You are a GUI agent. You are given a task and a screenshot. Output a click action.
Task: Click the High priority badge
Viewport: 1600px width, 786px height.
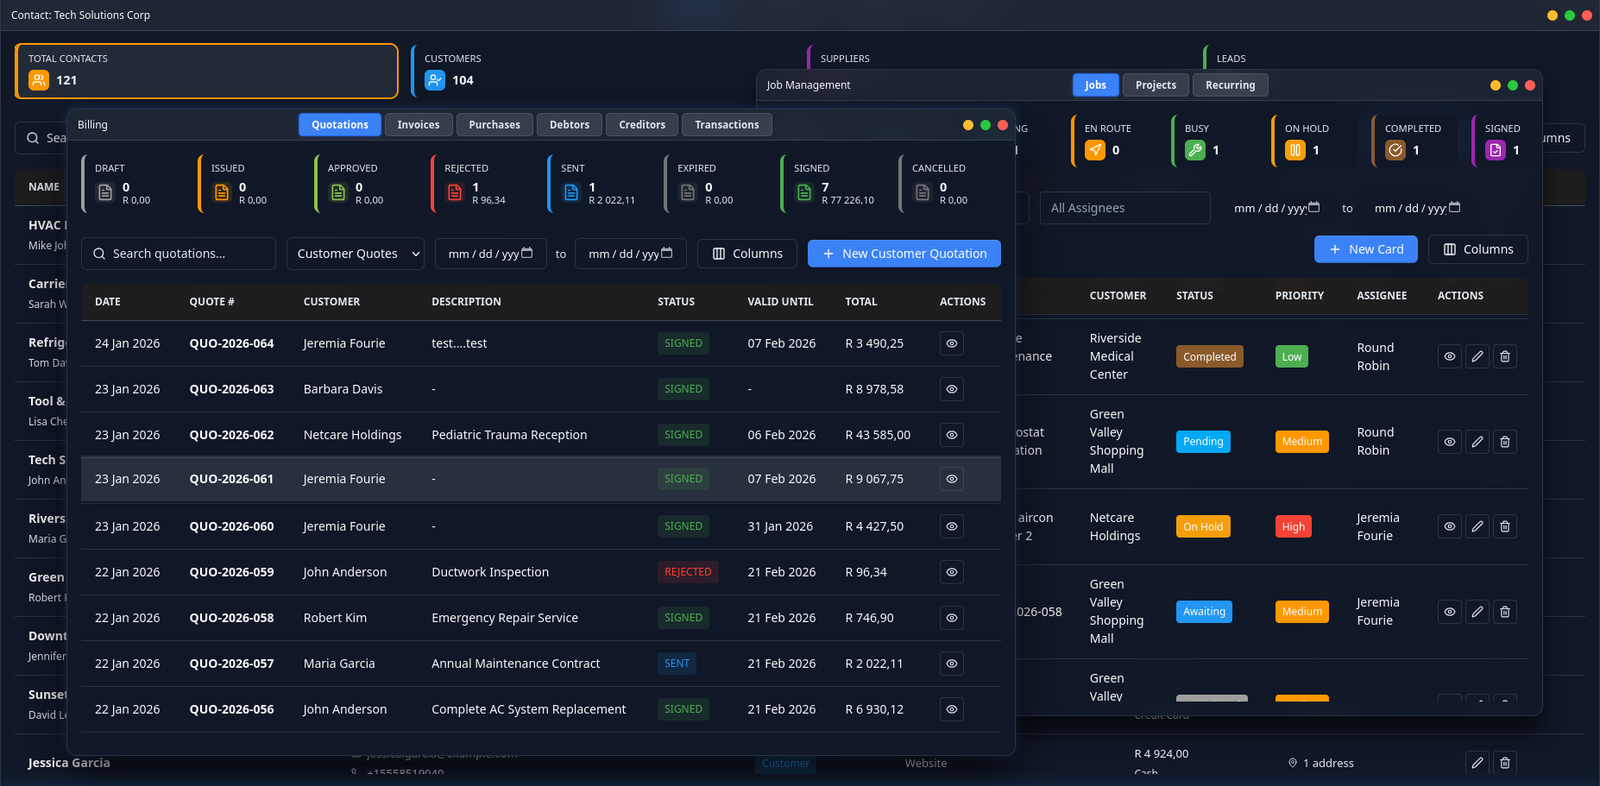(1293, 527)
